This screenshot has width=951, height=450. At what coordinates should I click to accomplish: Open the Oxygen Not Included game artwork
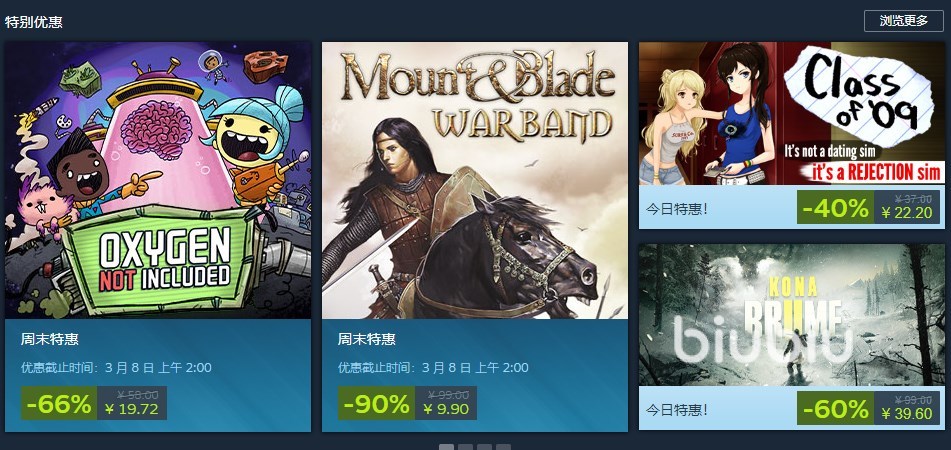158,180
